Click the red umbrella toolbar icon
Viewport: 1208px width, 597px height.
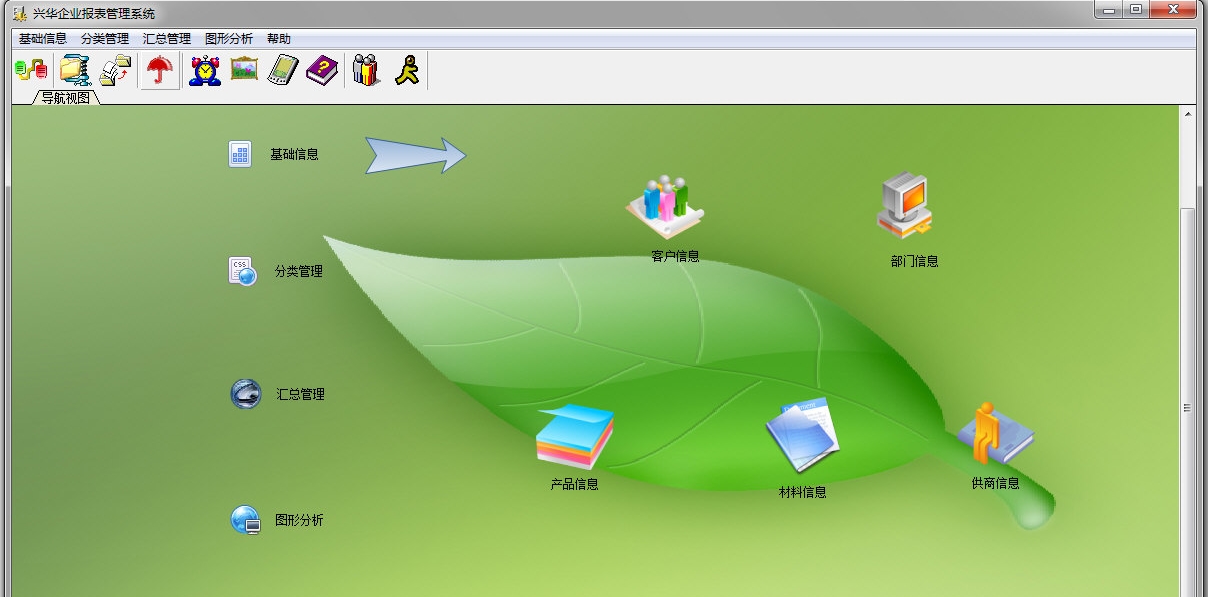[160, 71]
